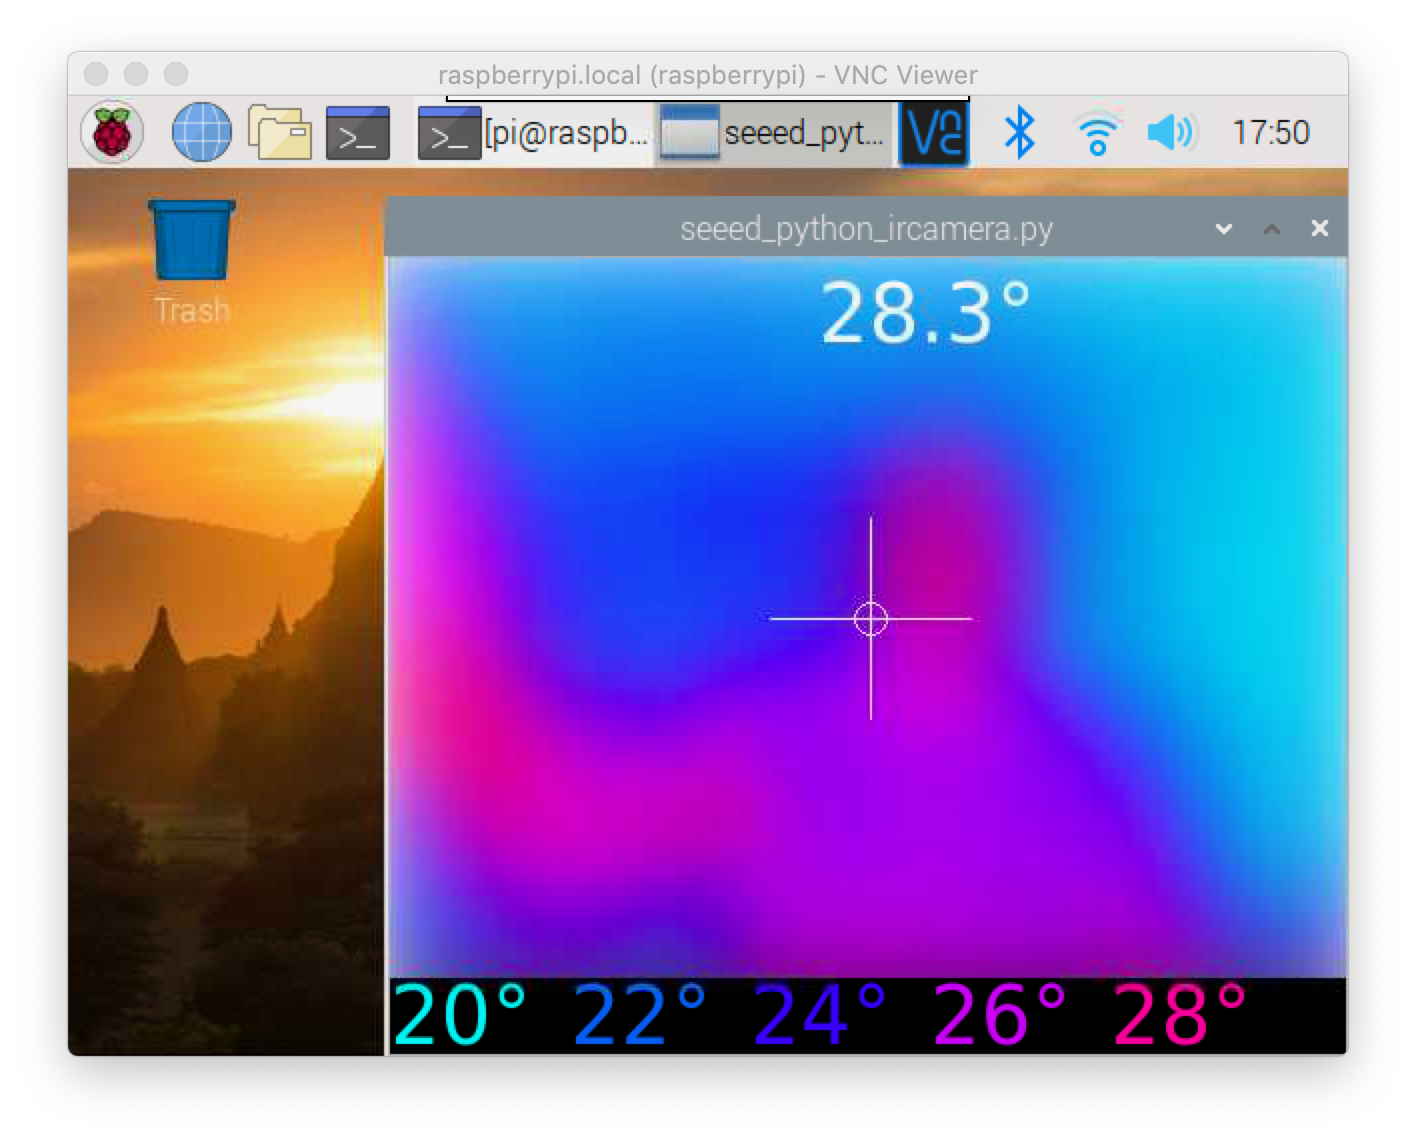
Task: Click the cyan 20° legend label
Action: pos(459,1016)
